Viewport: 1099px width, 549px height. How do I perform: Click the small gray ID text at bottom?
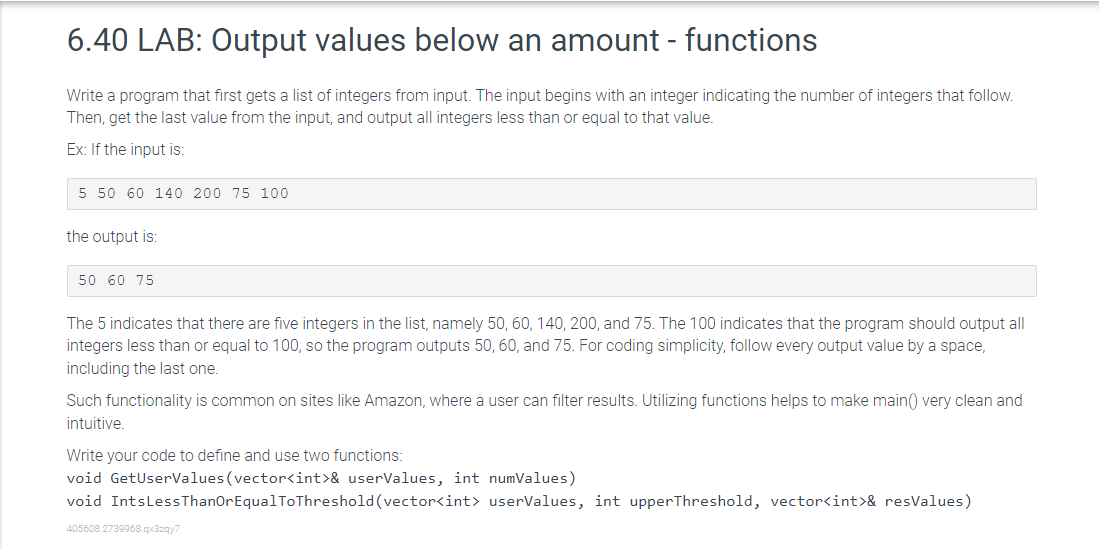coord(123,529)
